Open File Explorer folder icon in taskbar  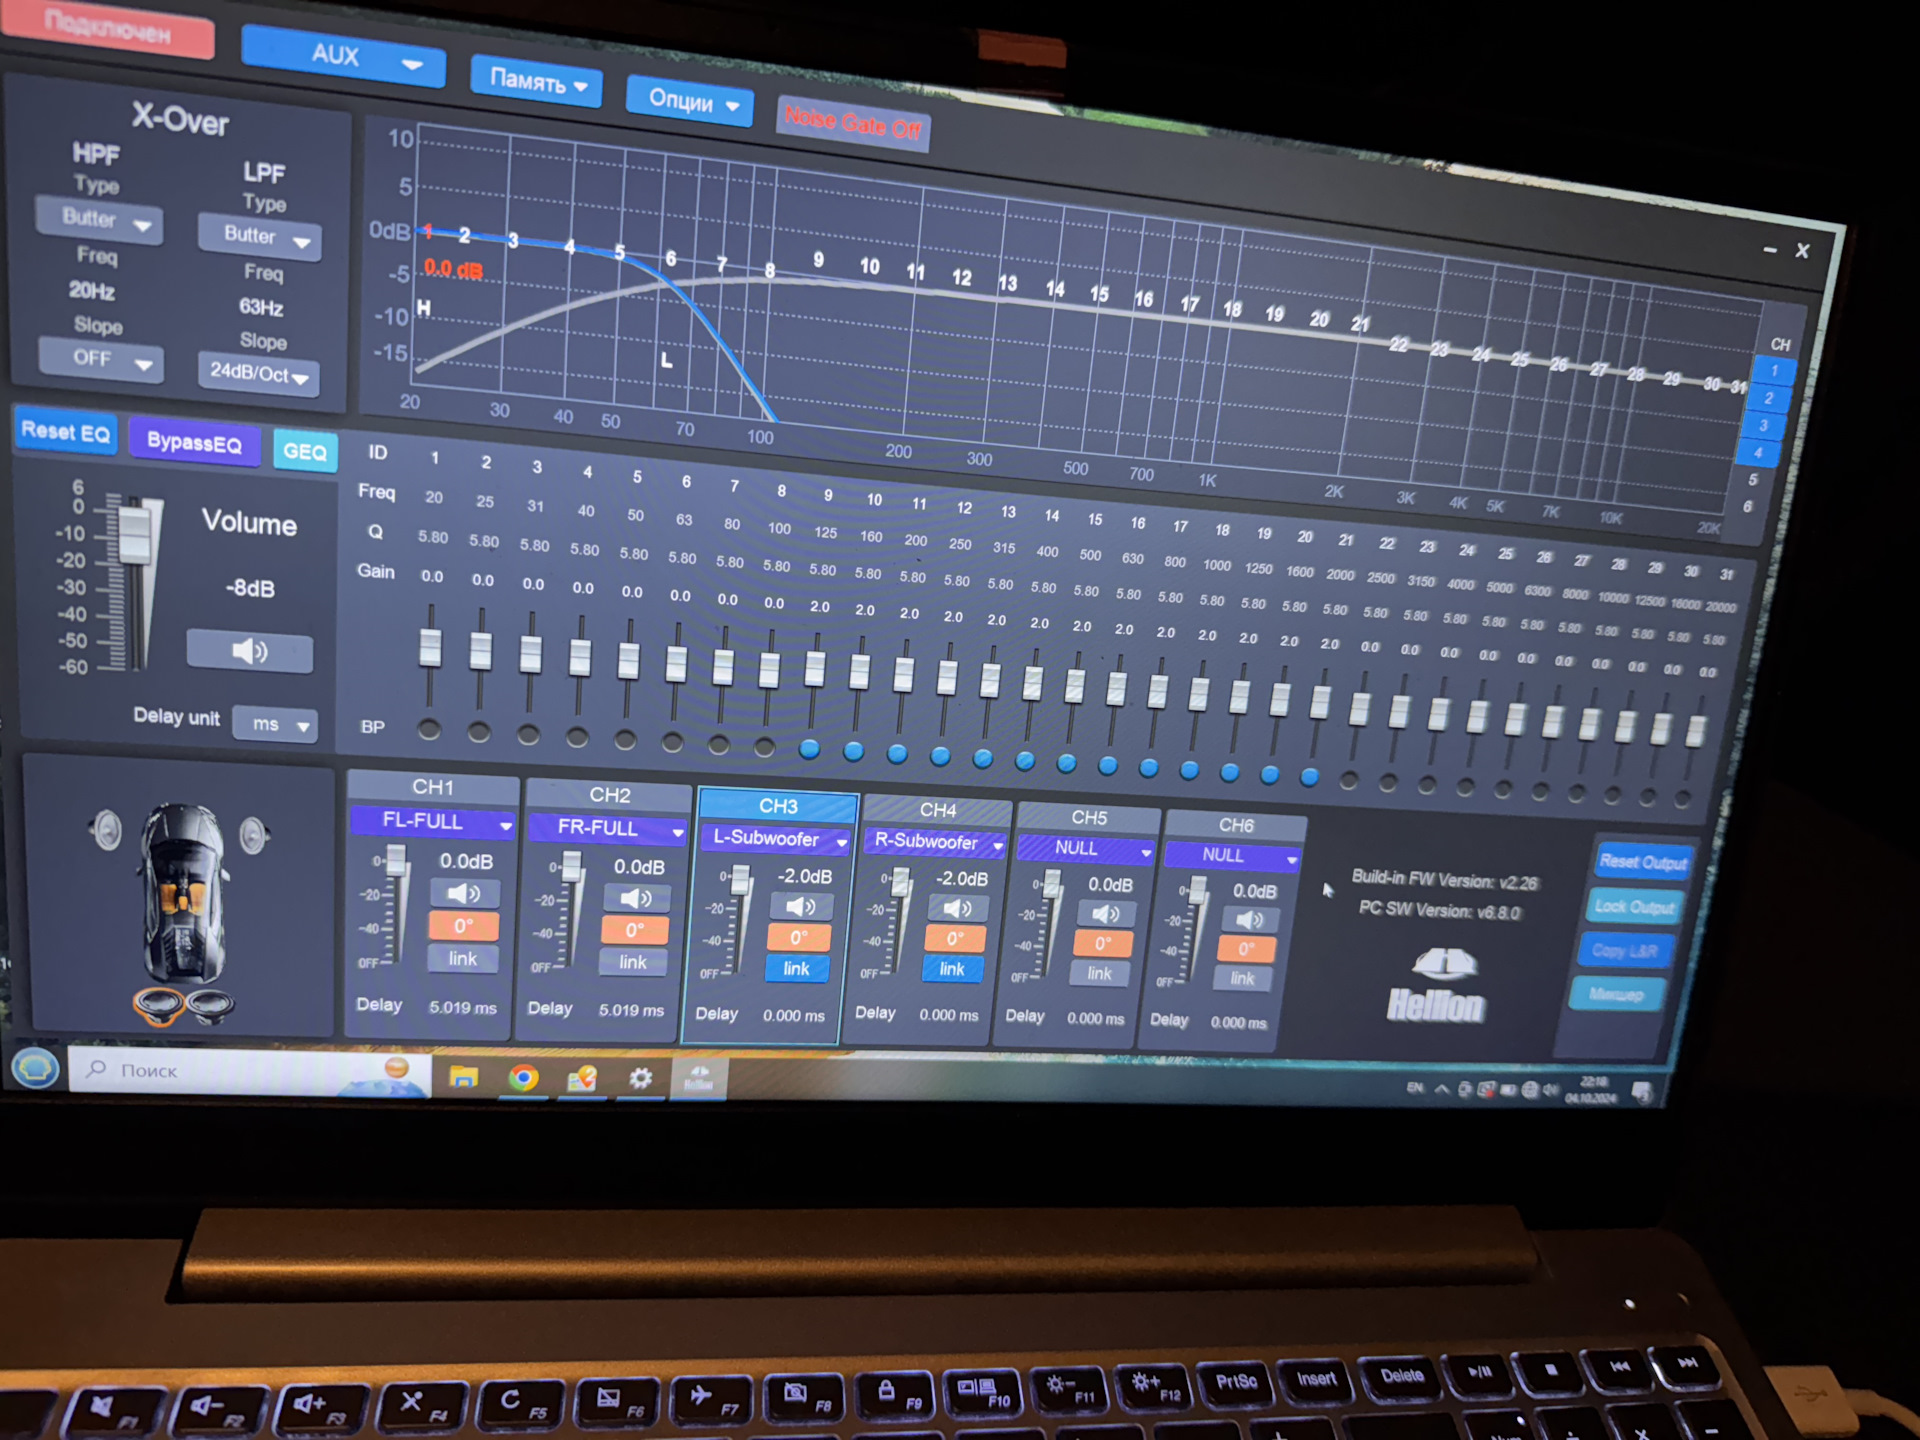(463, 1076)
